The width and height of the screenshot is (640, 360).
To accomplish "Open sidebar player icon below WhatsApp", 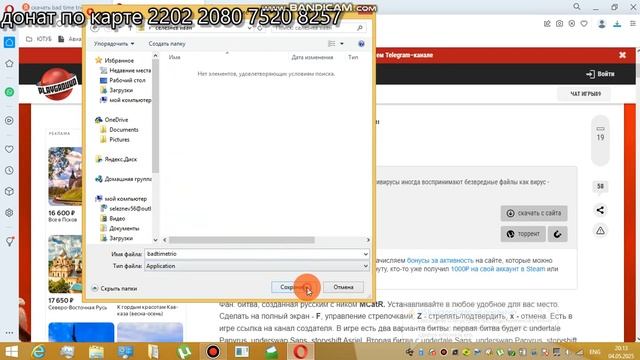I will 9,120.
